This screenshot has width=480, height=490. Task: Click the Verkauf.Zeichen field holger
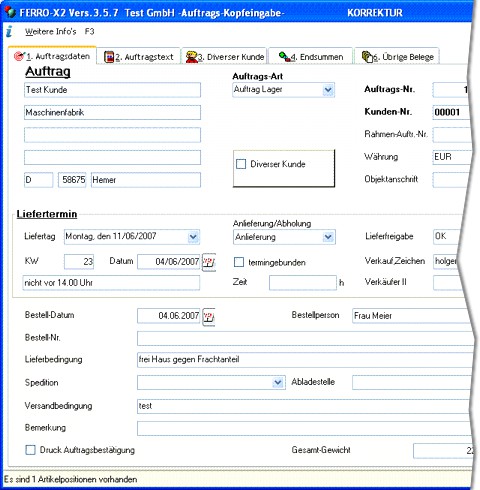pyautogui.click(x=445, y=262)
